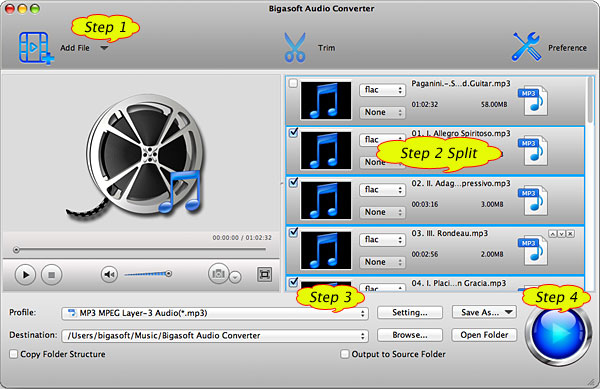The image size is (600, 389).
Task: Open snapshot options dropdown arrow
Action: click(235, 277)
